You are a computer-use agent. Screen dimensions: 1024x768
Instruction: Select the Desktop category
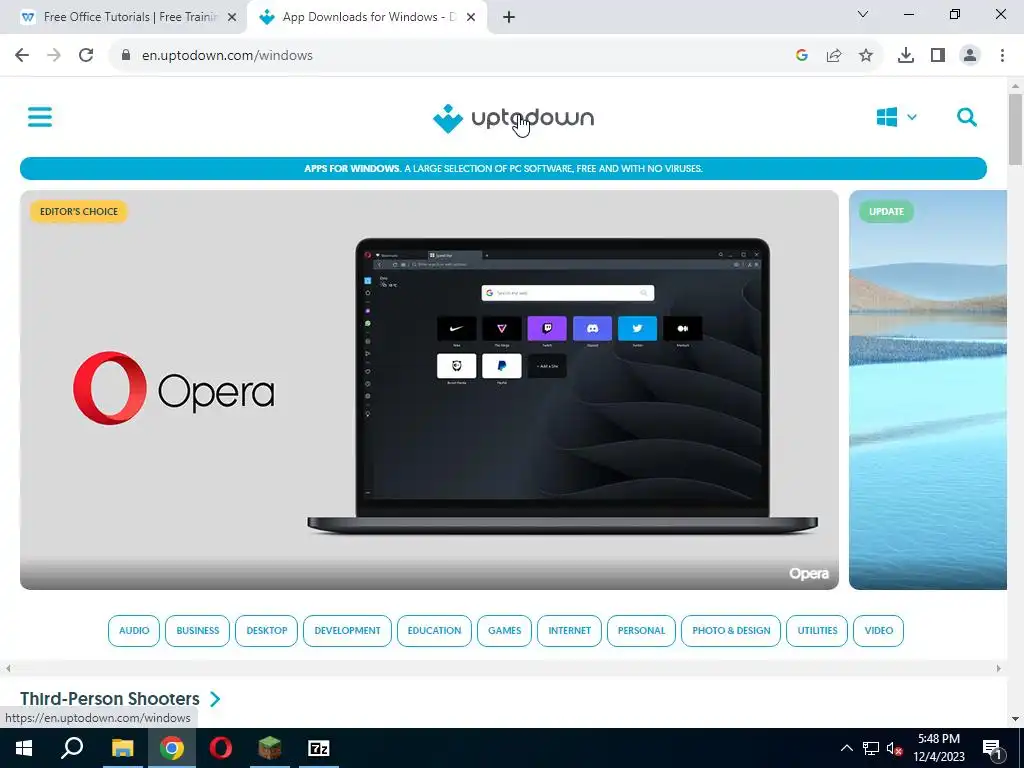coord(266,631)
